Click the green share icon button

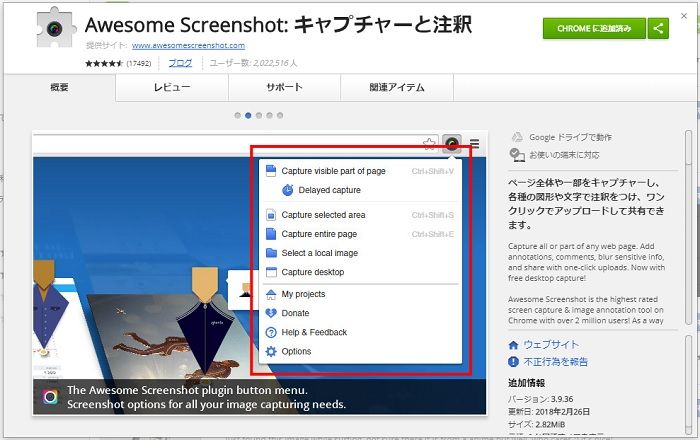tap(659, 29)
